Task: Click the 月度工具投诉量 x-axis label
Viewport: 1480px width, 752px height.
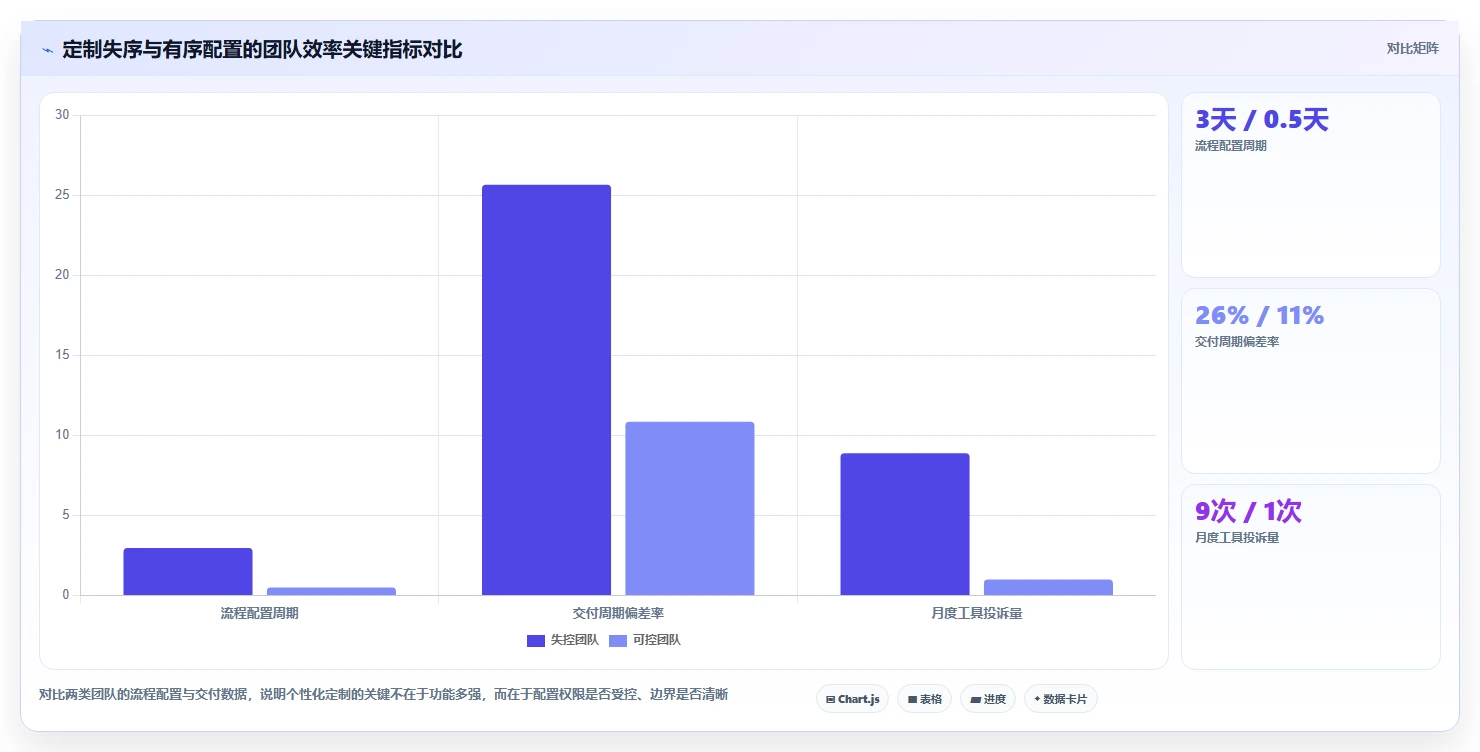Action: coord(976,613)
